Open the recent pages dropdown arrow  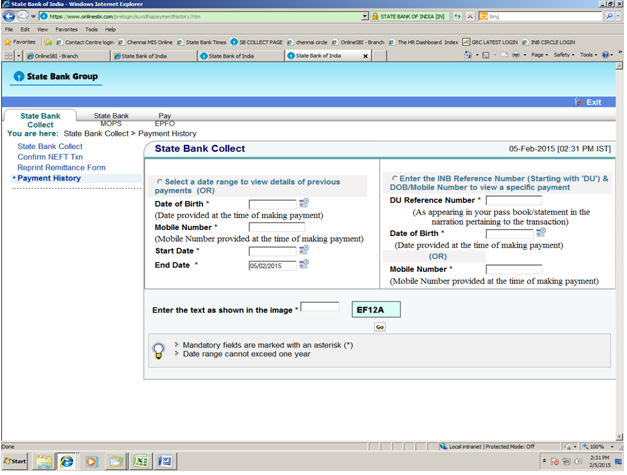coord(33,16)
